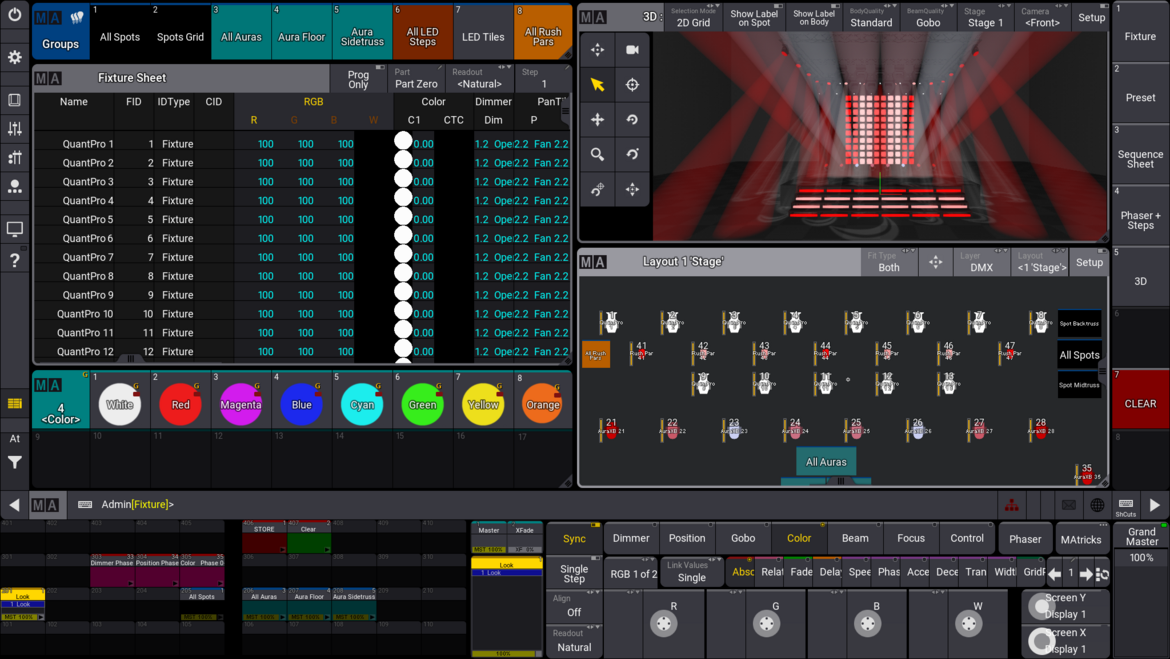Screen dimensions: 1170x659
Task: Switch to the Focus feature group
Action: coord(911,538)
